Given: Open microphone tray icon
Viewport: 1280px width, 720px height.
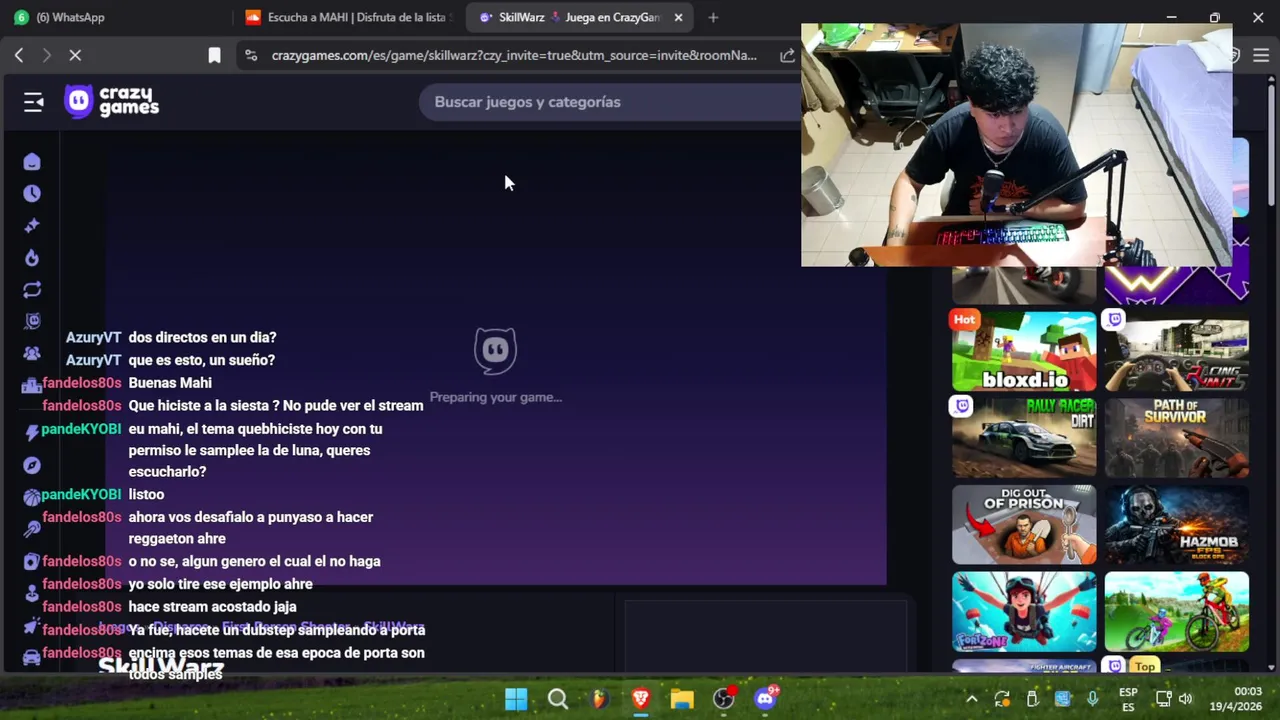Looking at the screenshot, I should click(1092, 699).
